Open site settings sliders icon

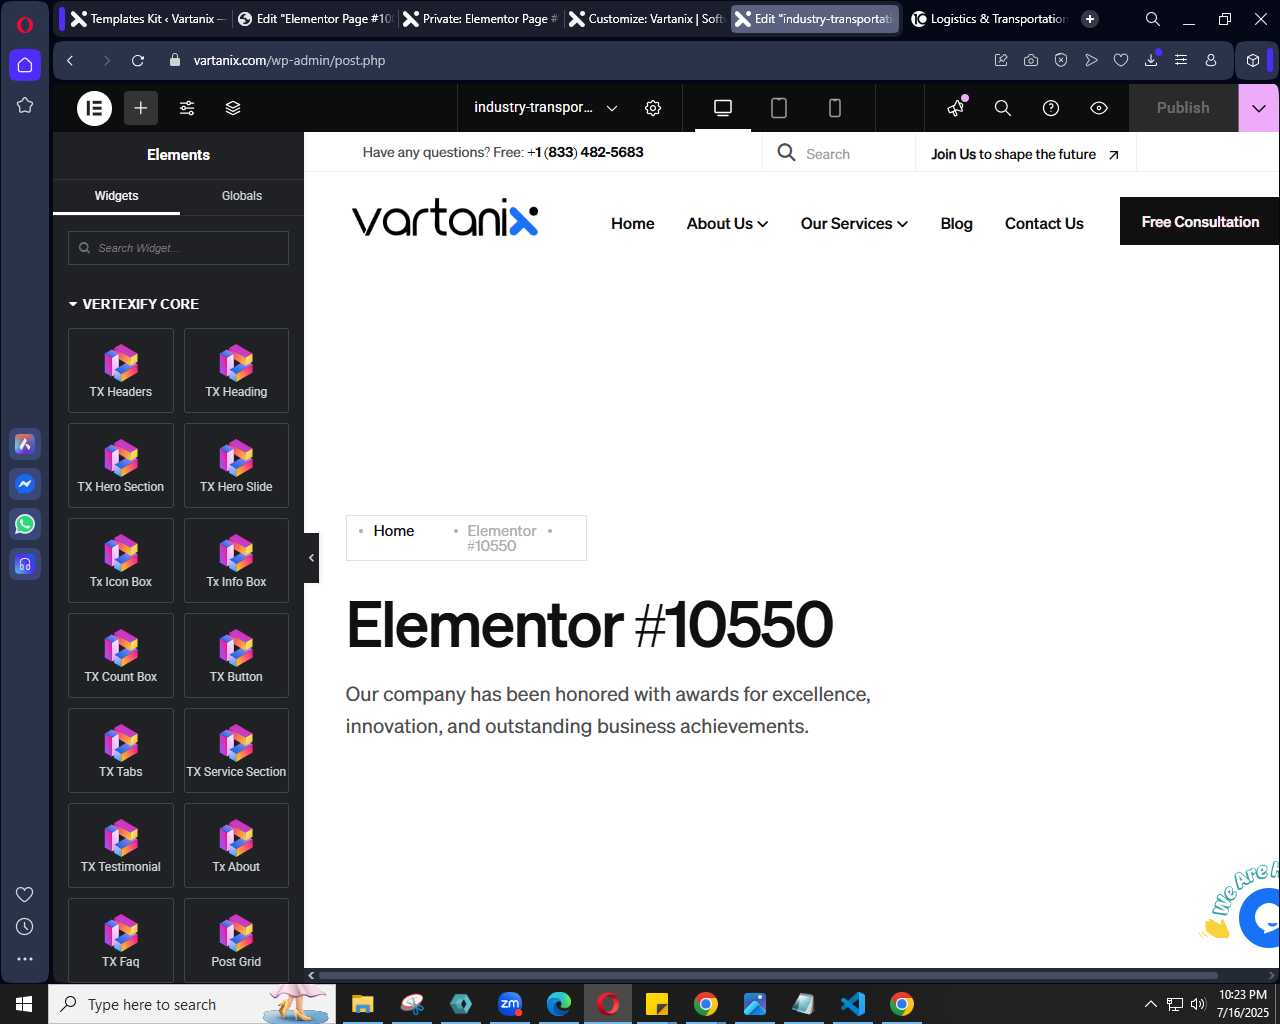(x=187, y=108)
